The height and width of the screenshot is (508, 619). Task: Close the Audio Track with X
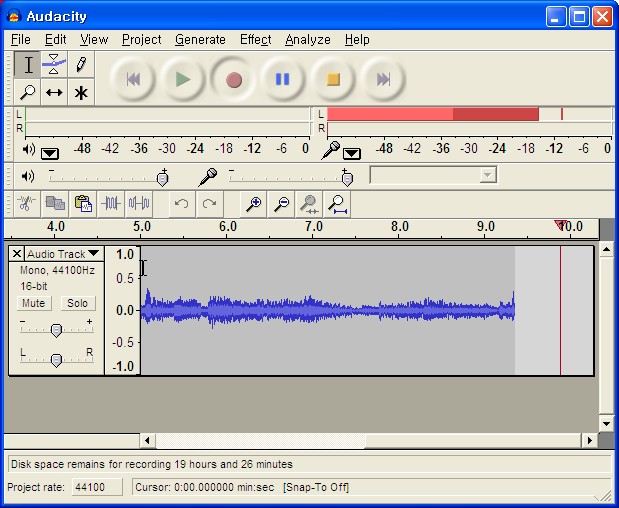[17, 253]
